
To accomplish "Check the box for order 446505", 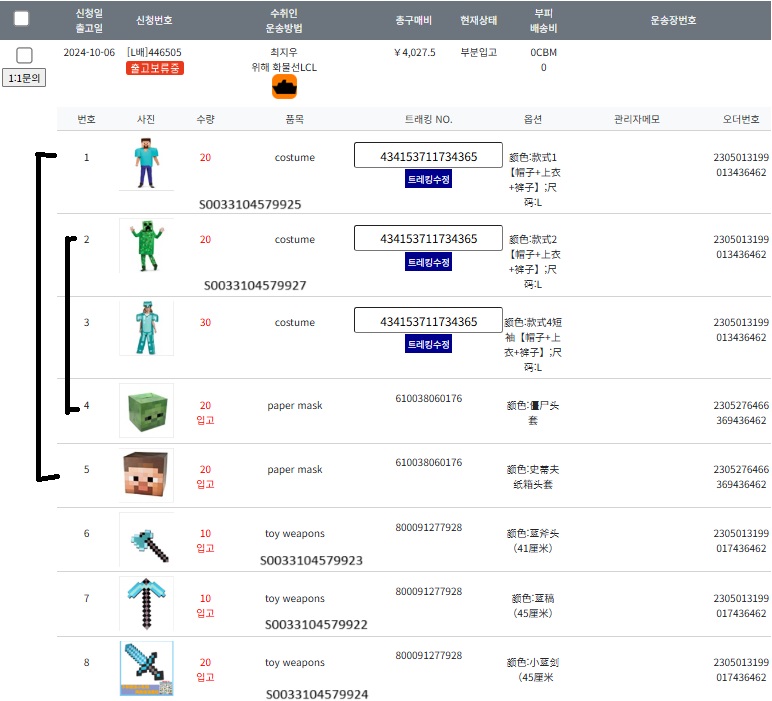I will tap(24, 55).
